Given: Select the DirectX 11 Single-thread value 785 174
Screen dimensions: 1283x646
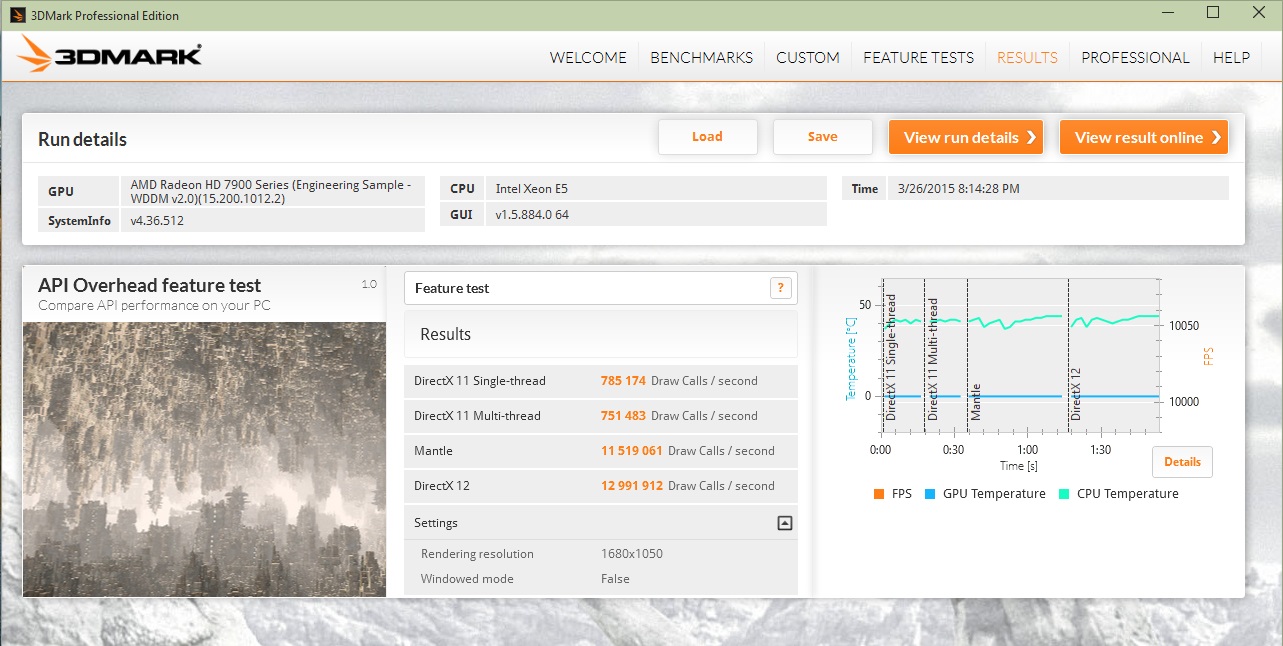Looking at the screenshot, I should (623, 381).
